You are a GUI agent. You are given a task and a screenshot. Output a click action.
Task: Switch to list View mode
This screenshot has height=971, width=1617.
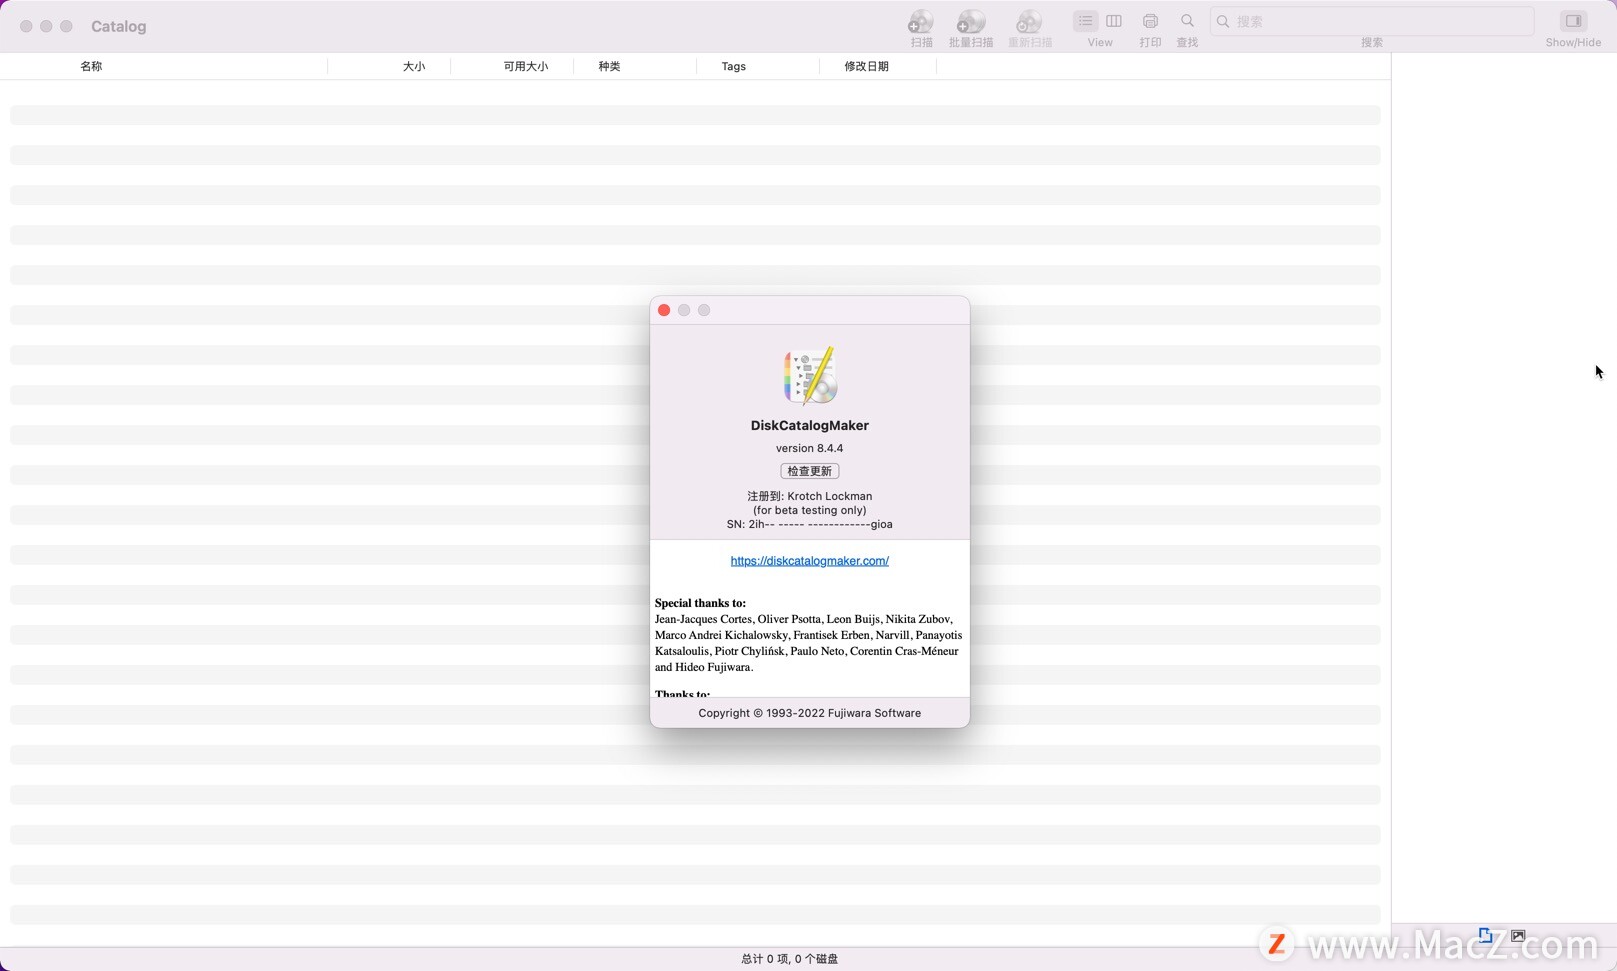[x=1085, y=21]
